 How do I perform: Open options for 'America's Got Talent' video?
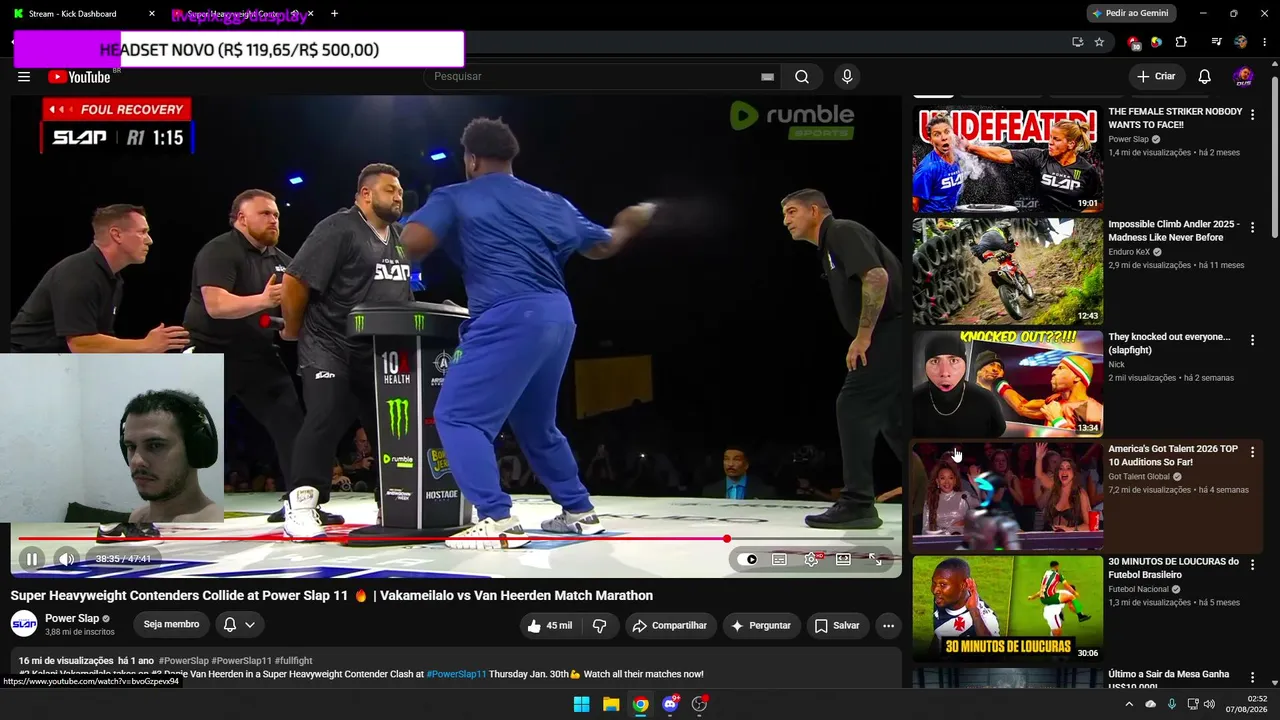coord(1252,453)
